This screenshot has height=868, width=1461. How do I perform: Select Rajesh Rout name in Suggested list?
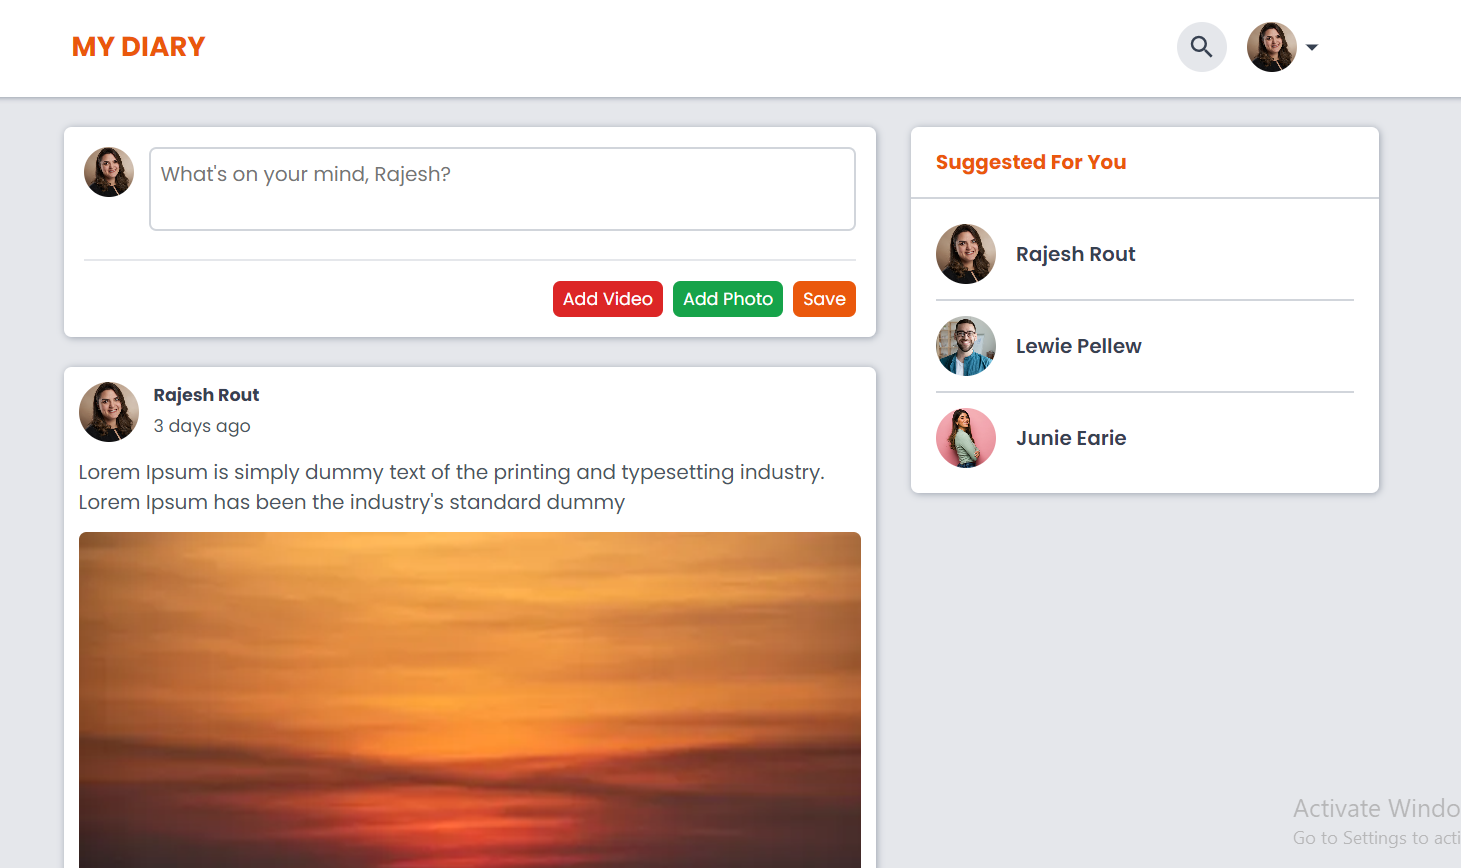coord(1075,254)
